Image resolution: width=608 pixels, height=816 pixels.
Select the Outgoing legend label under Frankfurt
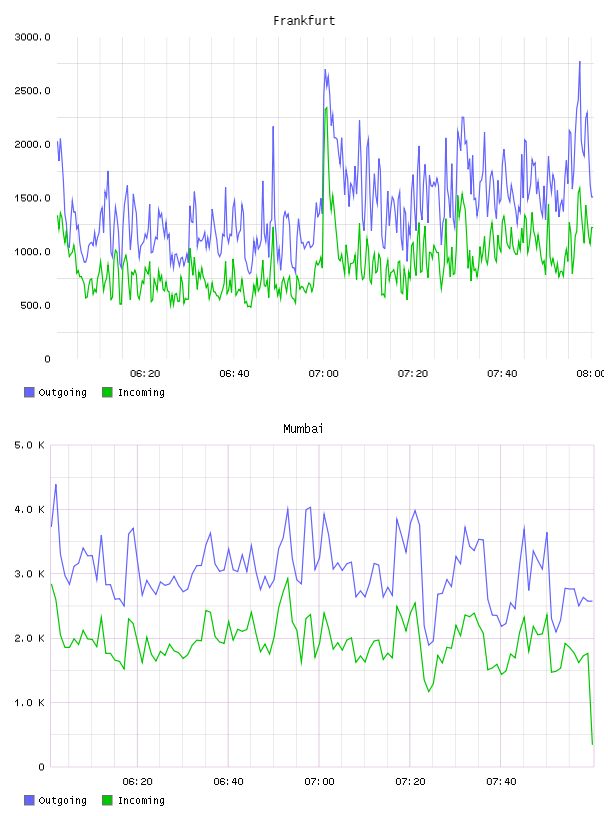(62, 392)
